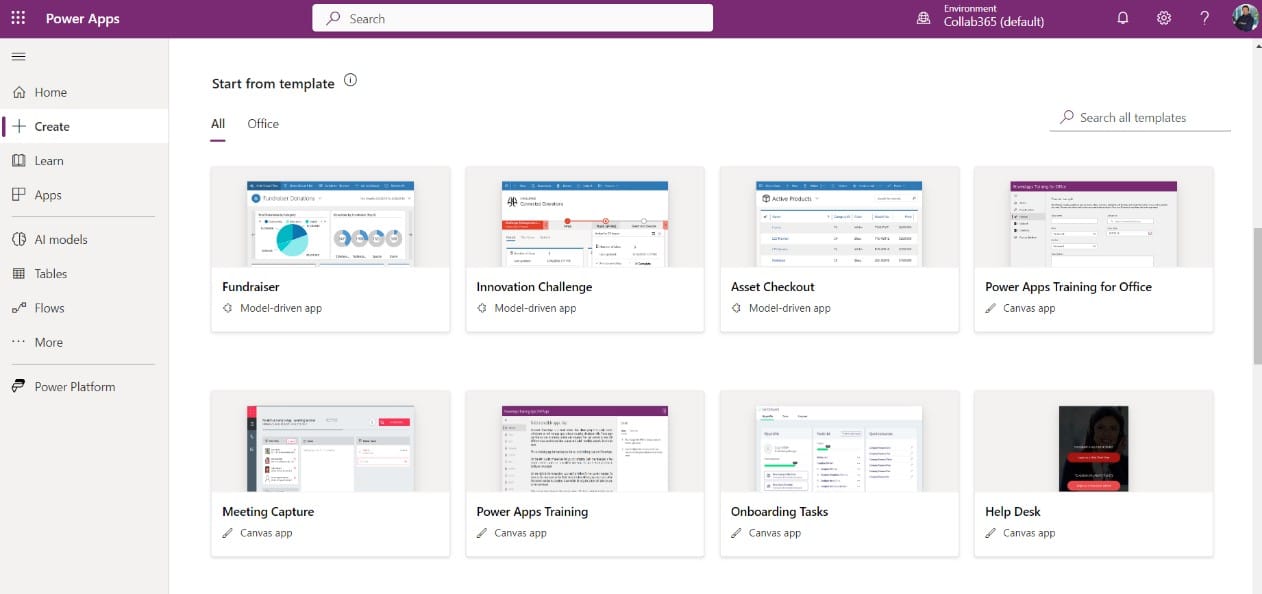Select Tables in the left navigation
Image resolution: width=1262 pixels, height=594 pixels.
[50, 273]
